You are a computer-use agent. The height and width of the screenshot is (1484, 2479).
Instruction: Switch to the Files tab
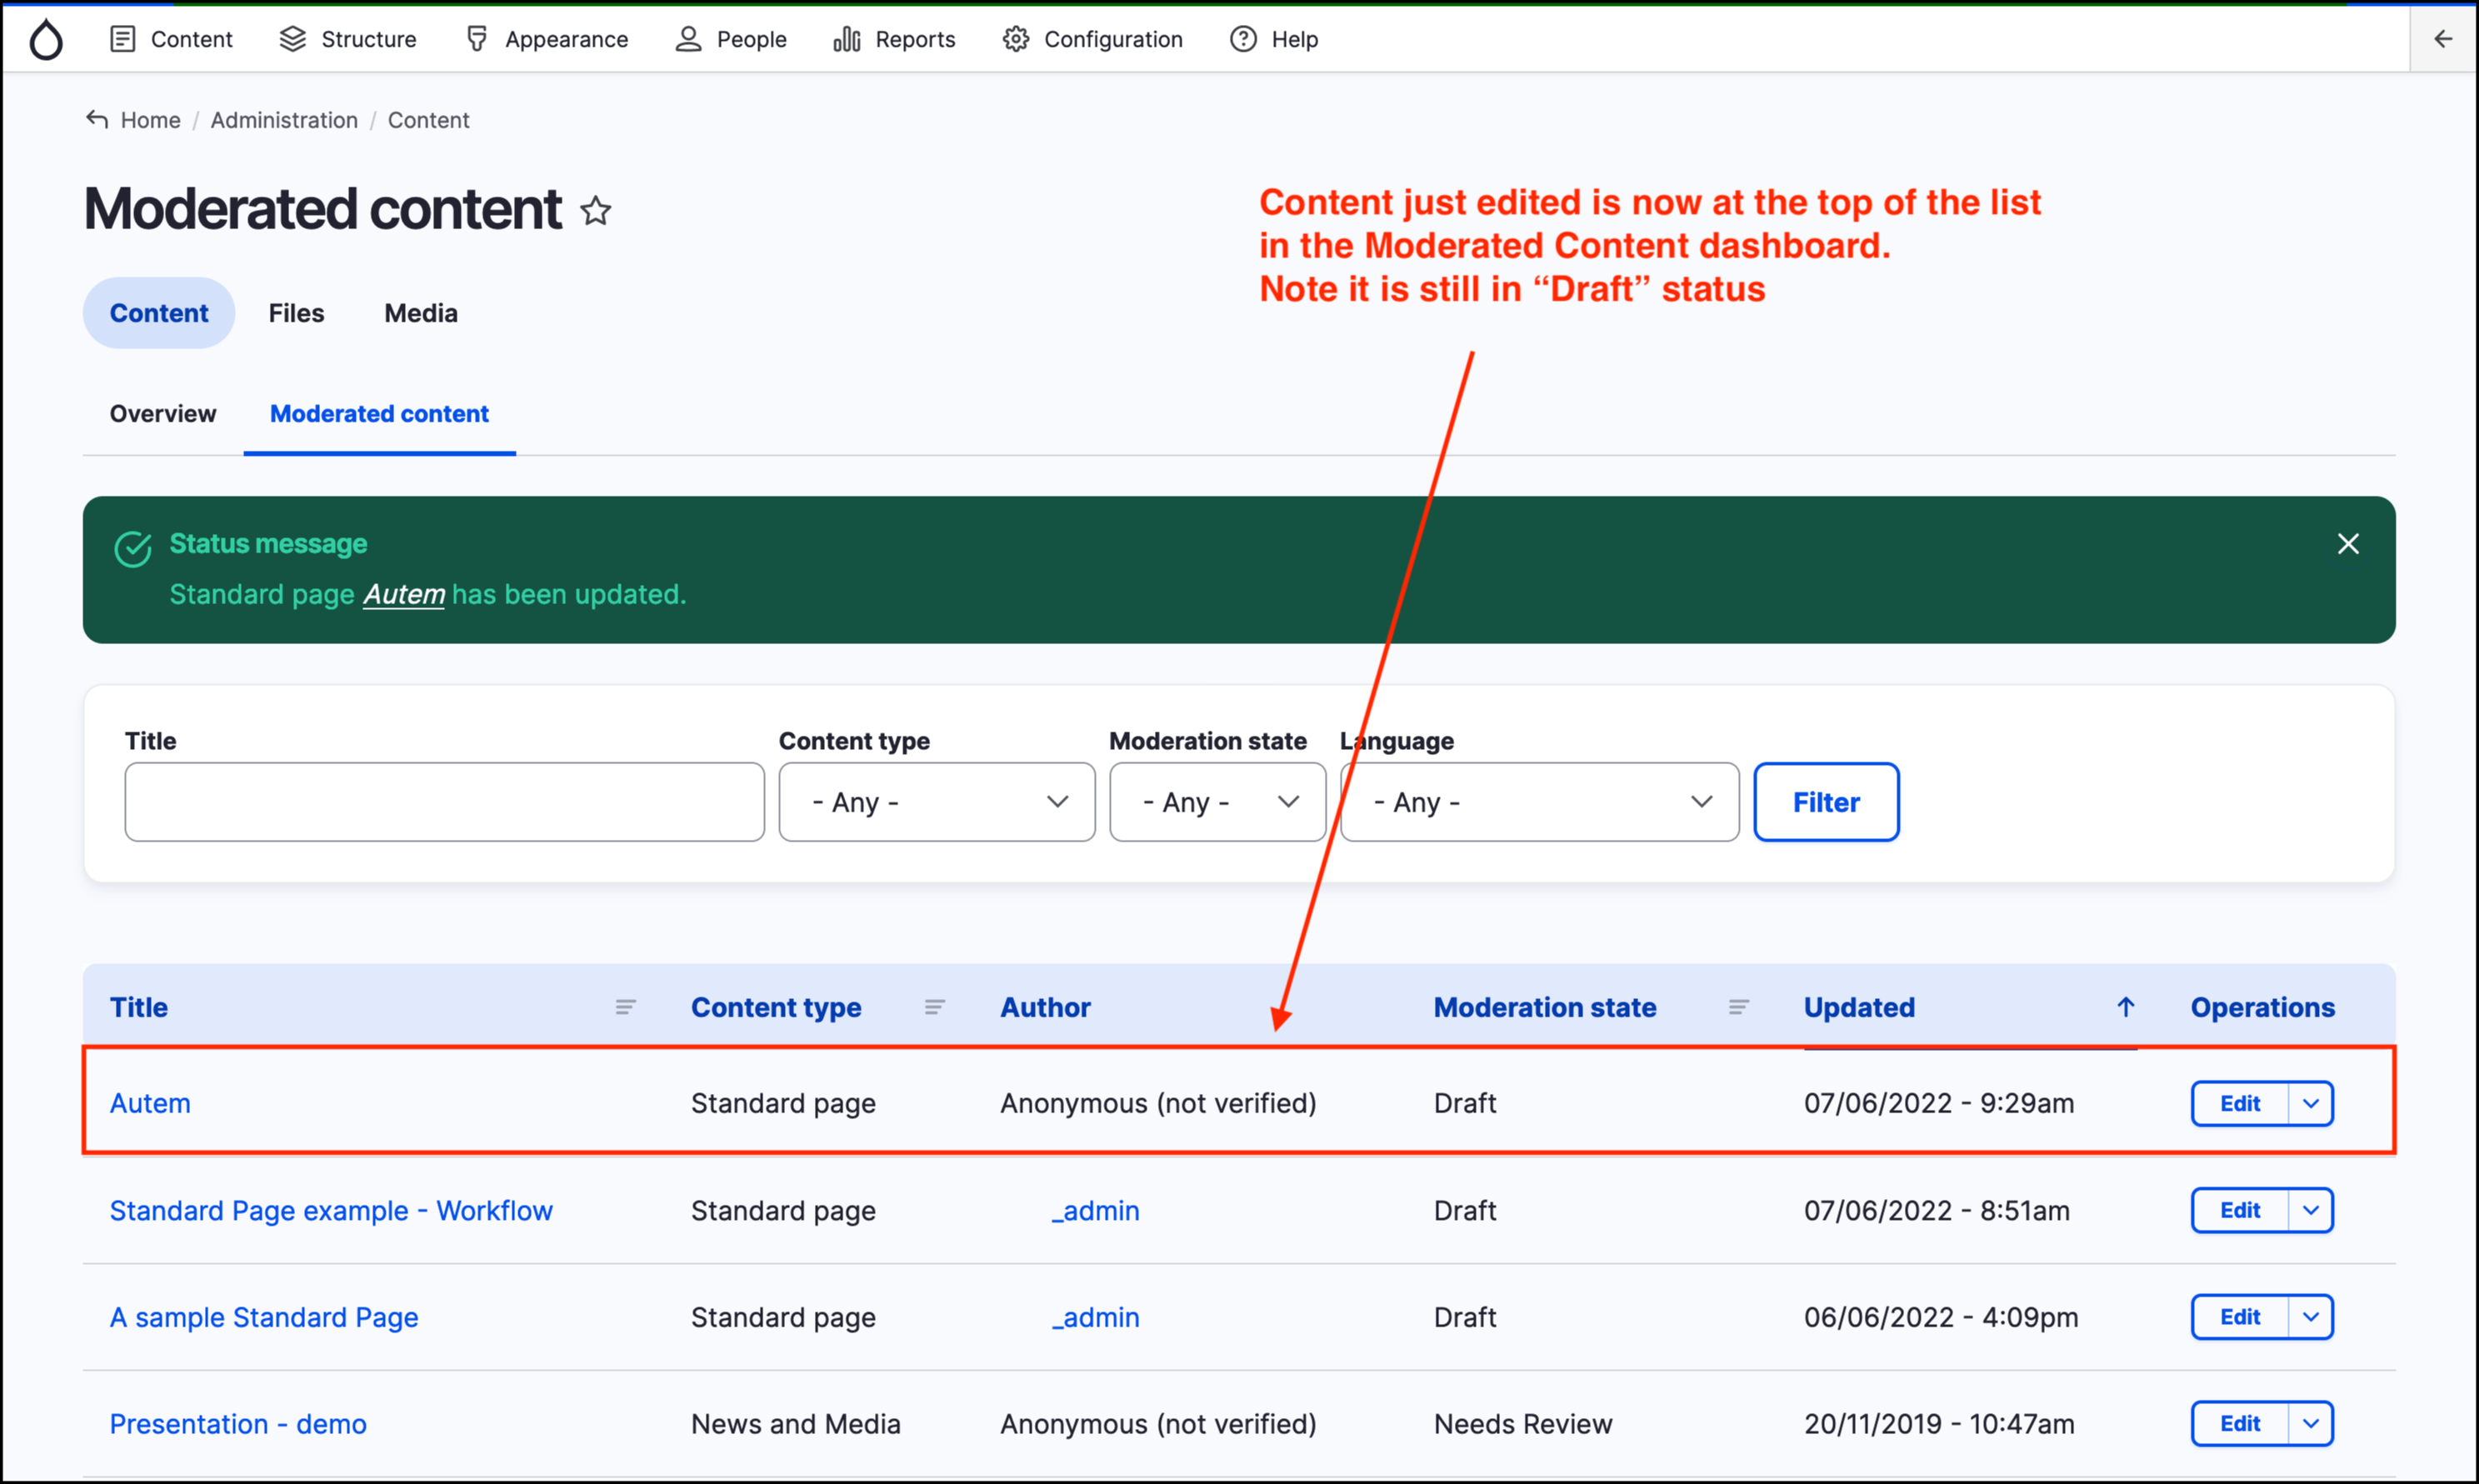point(296,313)
